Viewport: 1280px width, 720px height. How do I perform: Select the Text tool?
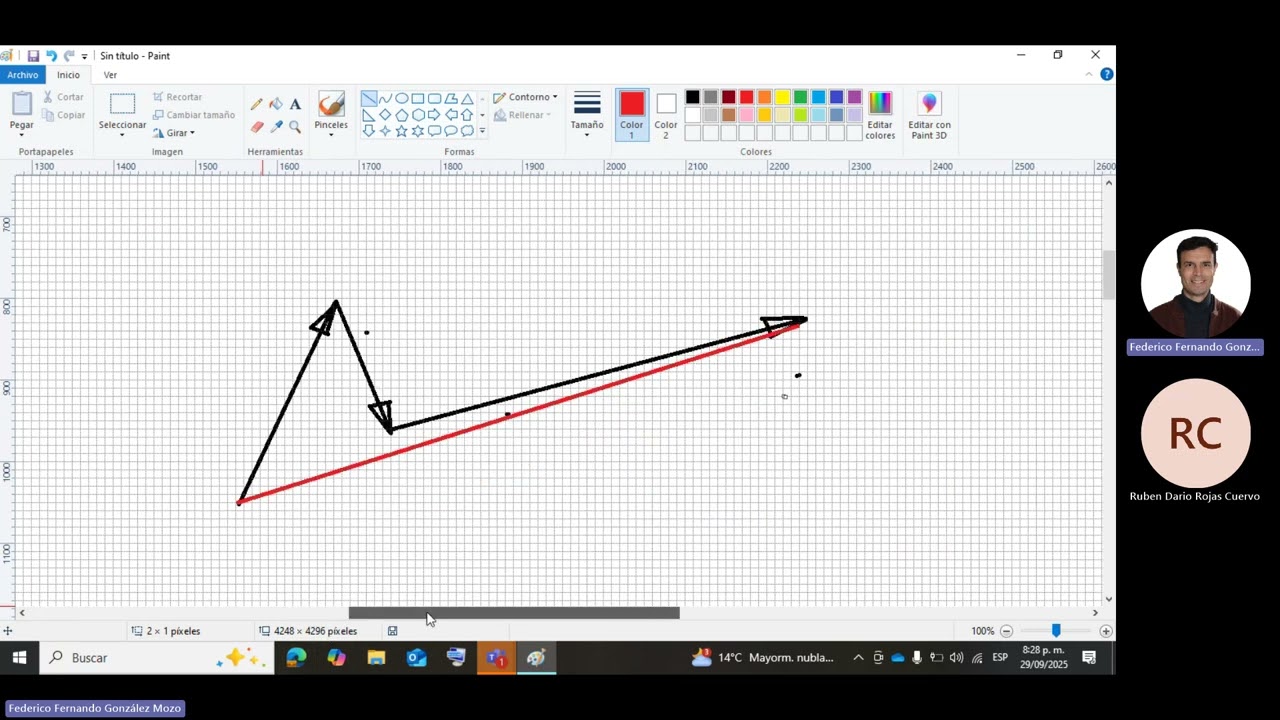point(295,104)
